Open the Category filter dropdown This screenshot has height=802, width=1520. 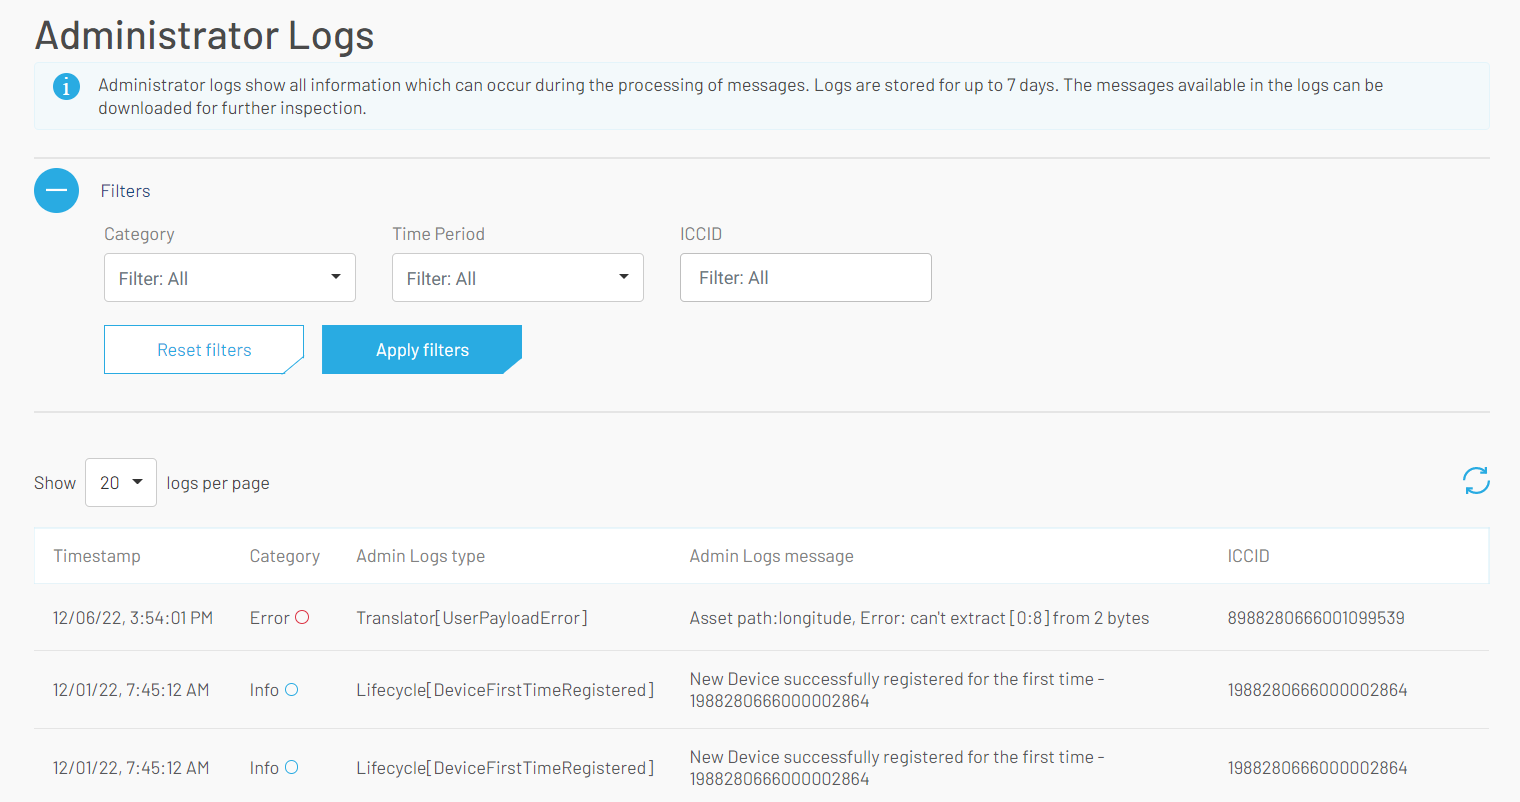click(x=230, y=278)
